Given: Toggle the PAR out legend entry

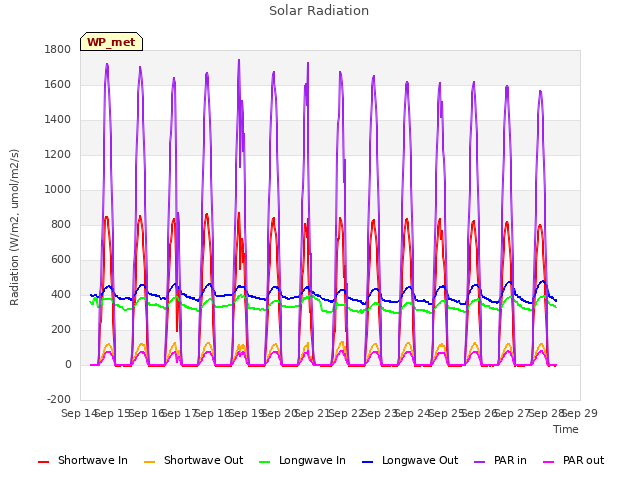Looking at the screenshot, I should click(573, 460).
